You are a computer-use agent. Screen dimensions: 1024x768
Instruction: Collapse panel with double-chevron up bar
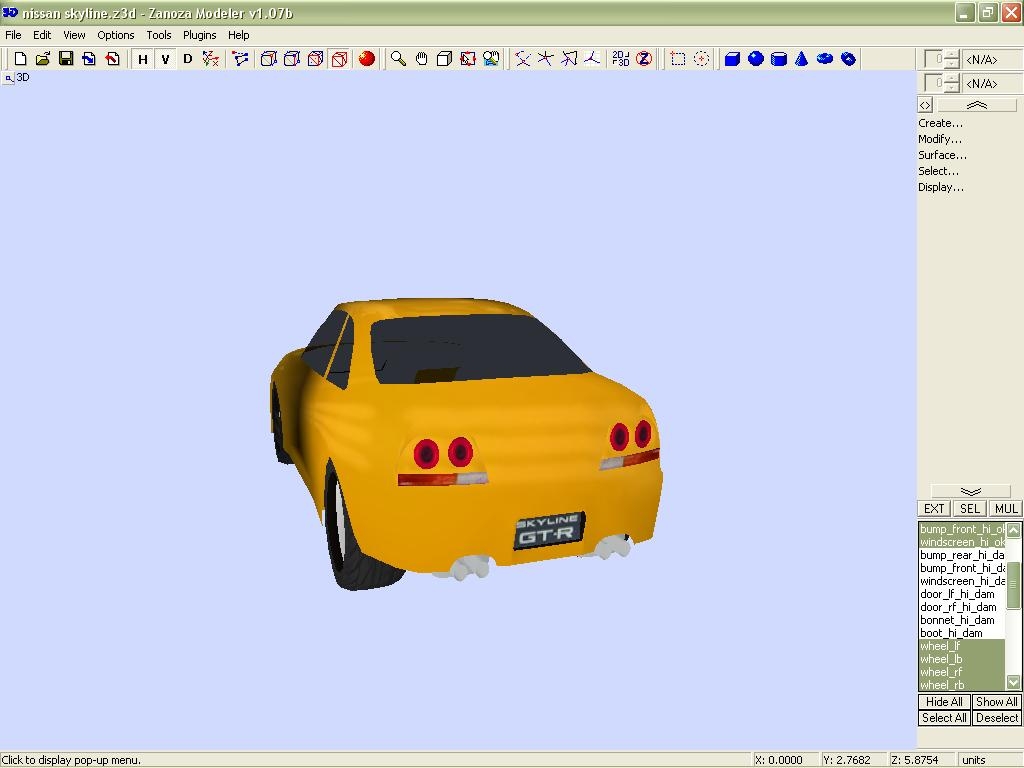click(x=976, y=105)
